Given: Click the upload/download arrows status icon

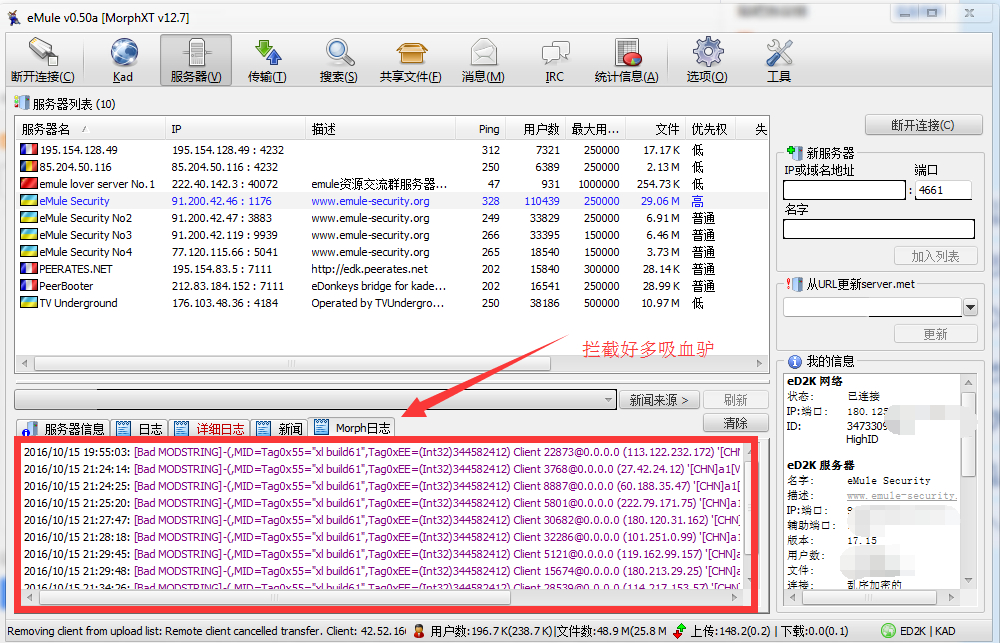Looking at the screenshot, I should tap(679, 631).
